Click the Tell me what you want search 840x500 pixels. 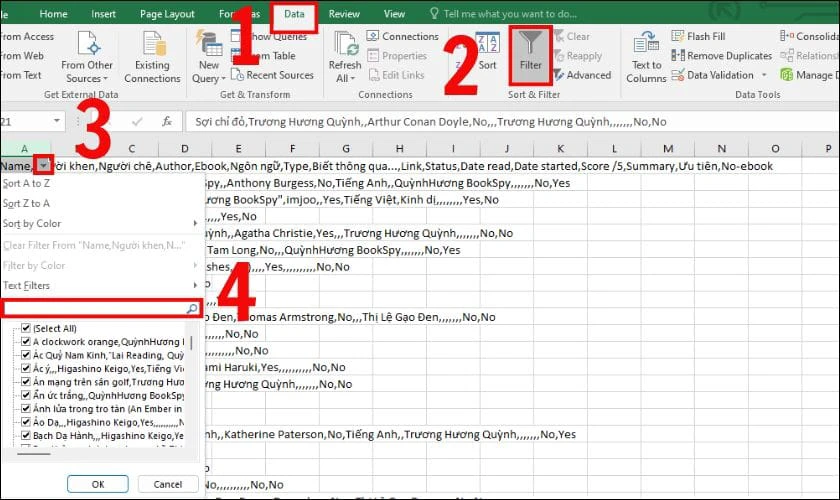pos(504,14)
